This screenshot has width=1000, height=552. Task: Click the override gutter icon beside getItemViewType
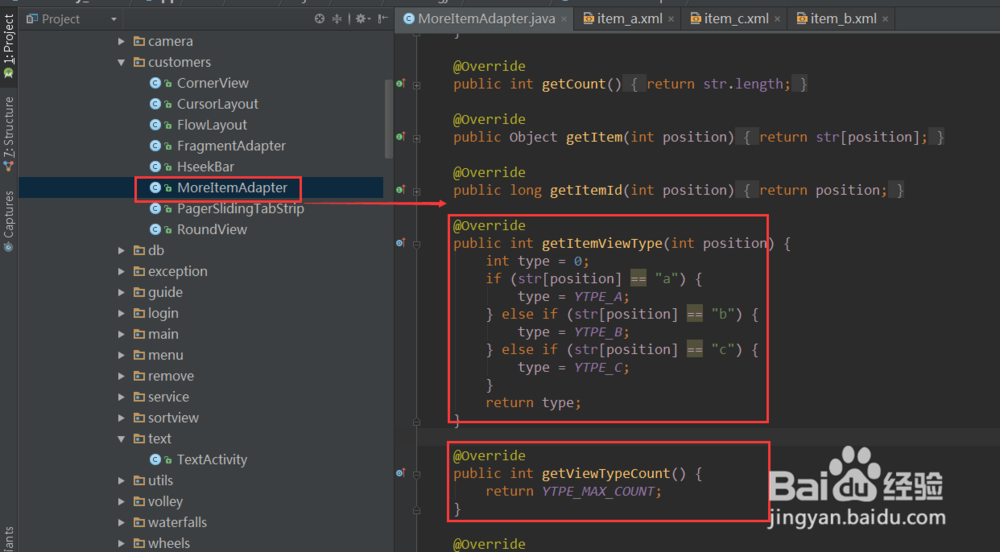point(401,243)
